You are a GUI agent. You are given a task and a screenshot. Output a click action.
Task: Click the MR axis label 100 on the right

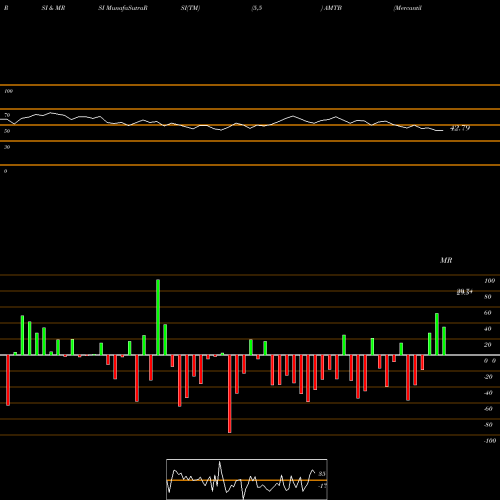pyautogui.click(x=489, y=281)
